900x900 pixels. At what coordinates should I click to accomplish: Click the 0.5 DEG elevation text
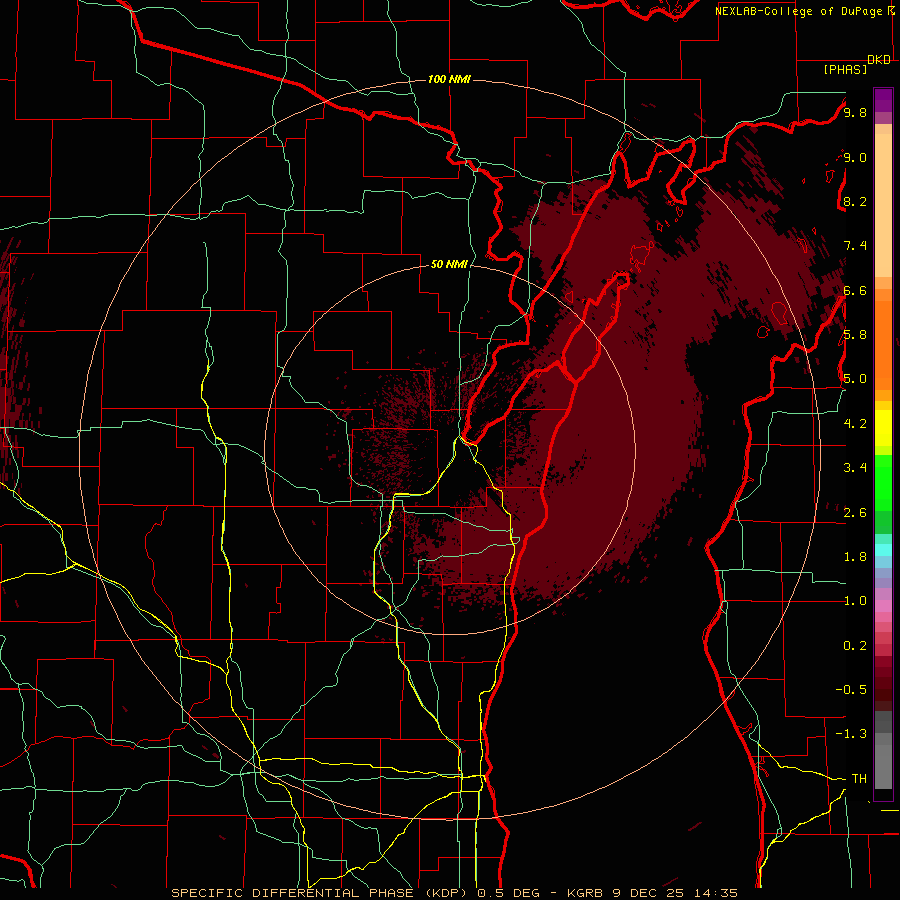click(509, 893)
